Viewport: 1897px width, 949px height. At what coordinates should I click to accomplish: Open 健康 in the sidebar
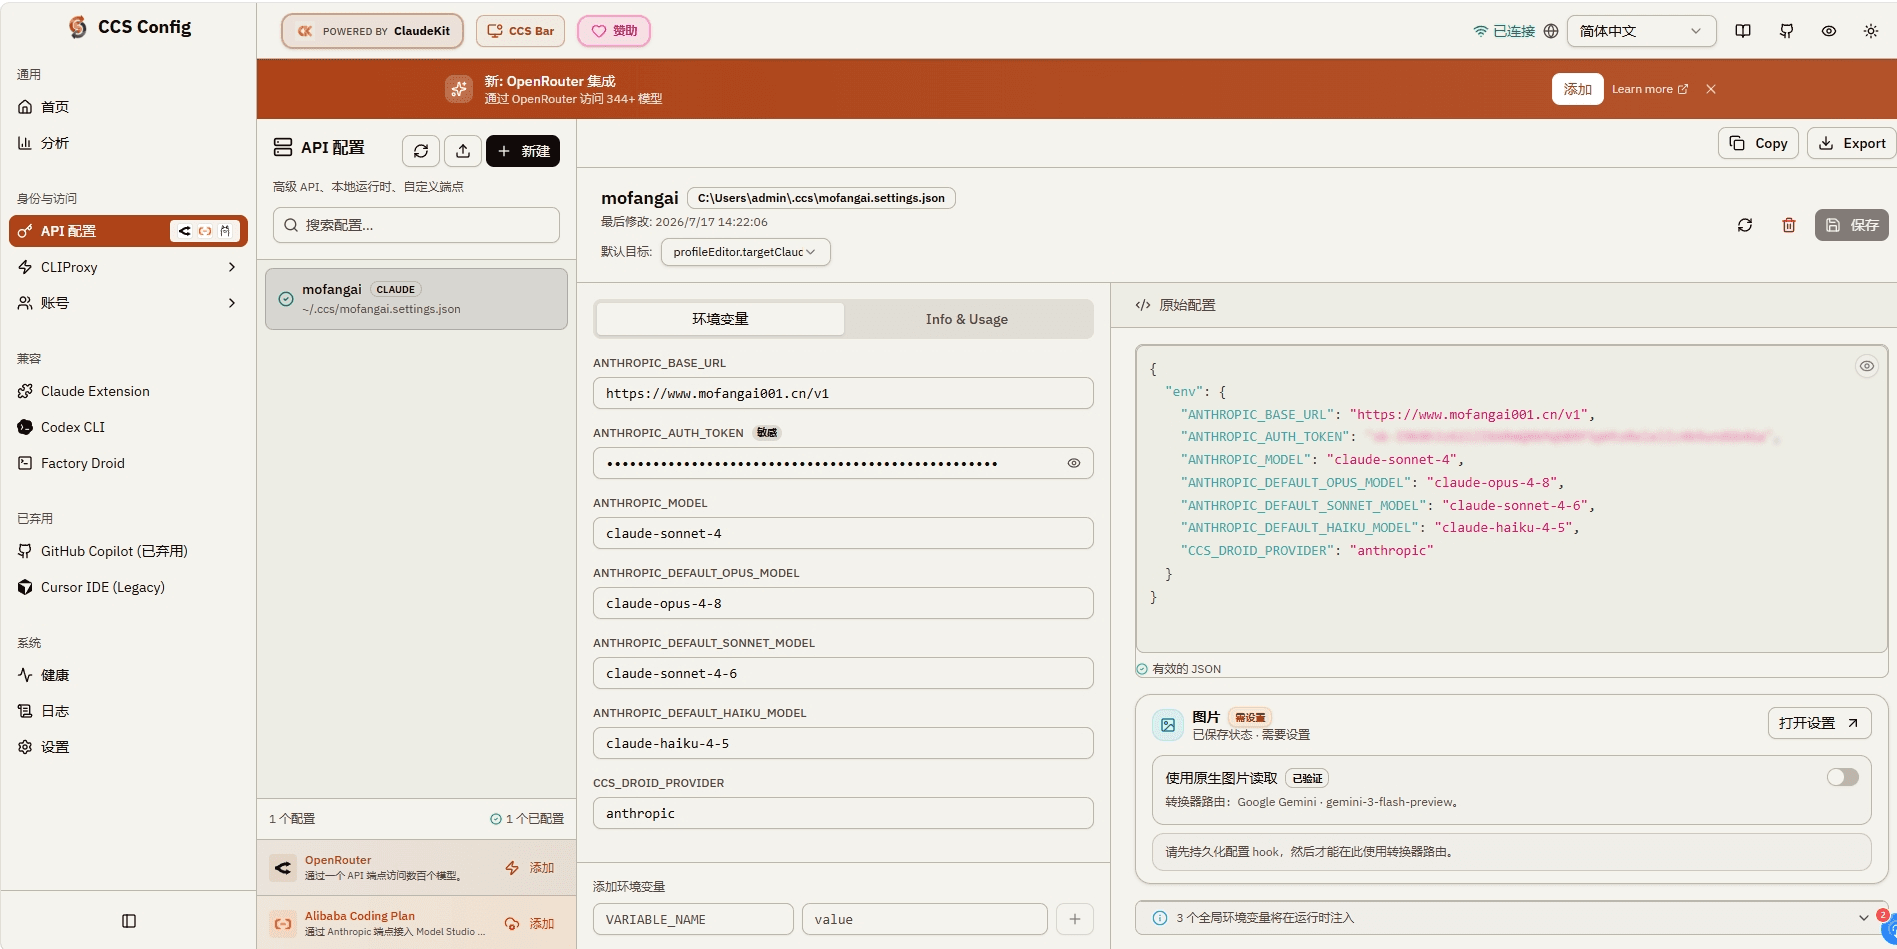click(128, 675)
